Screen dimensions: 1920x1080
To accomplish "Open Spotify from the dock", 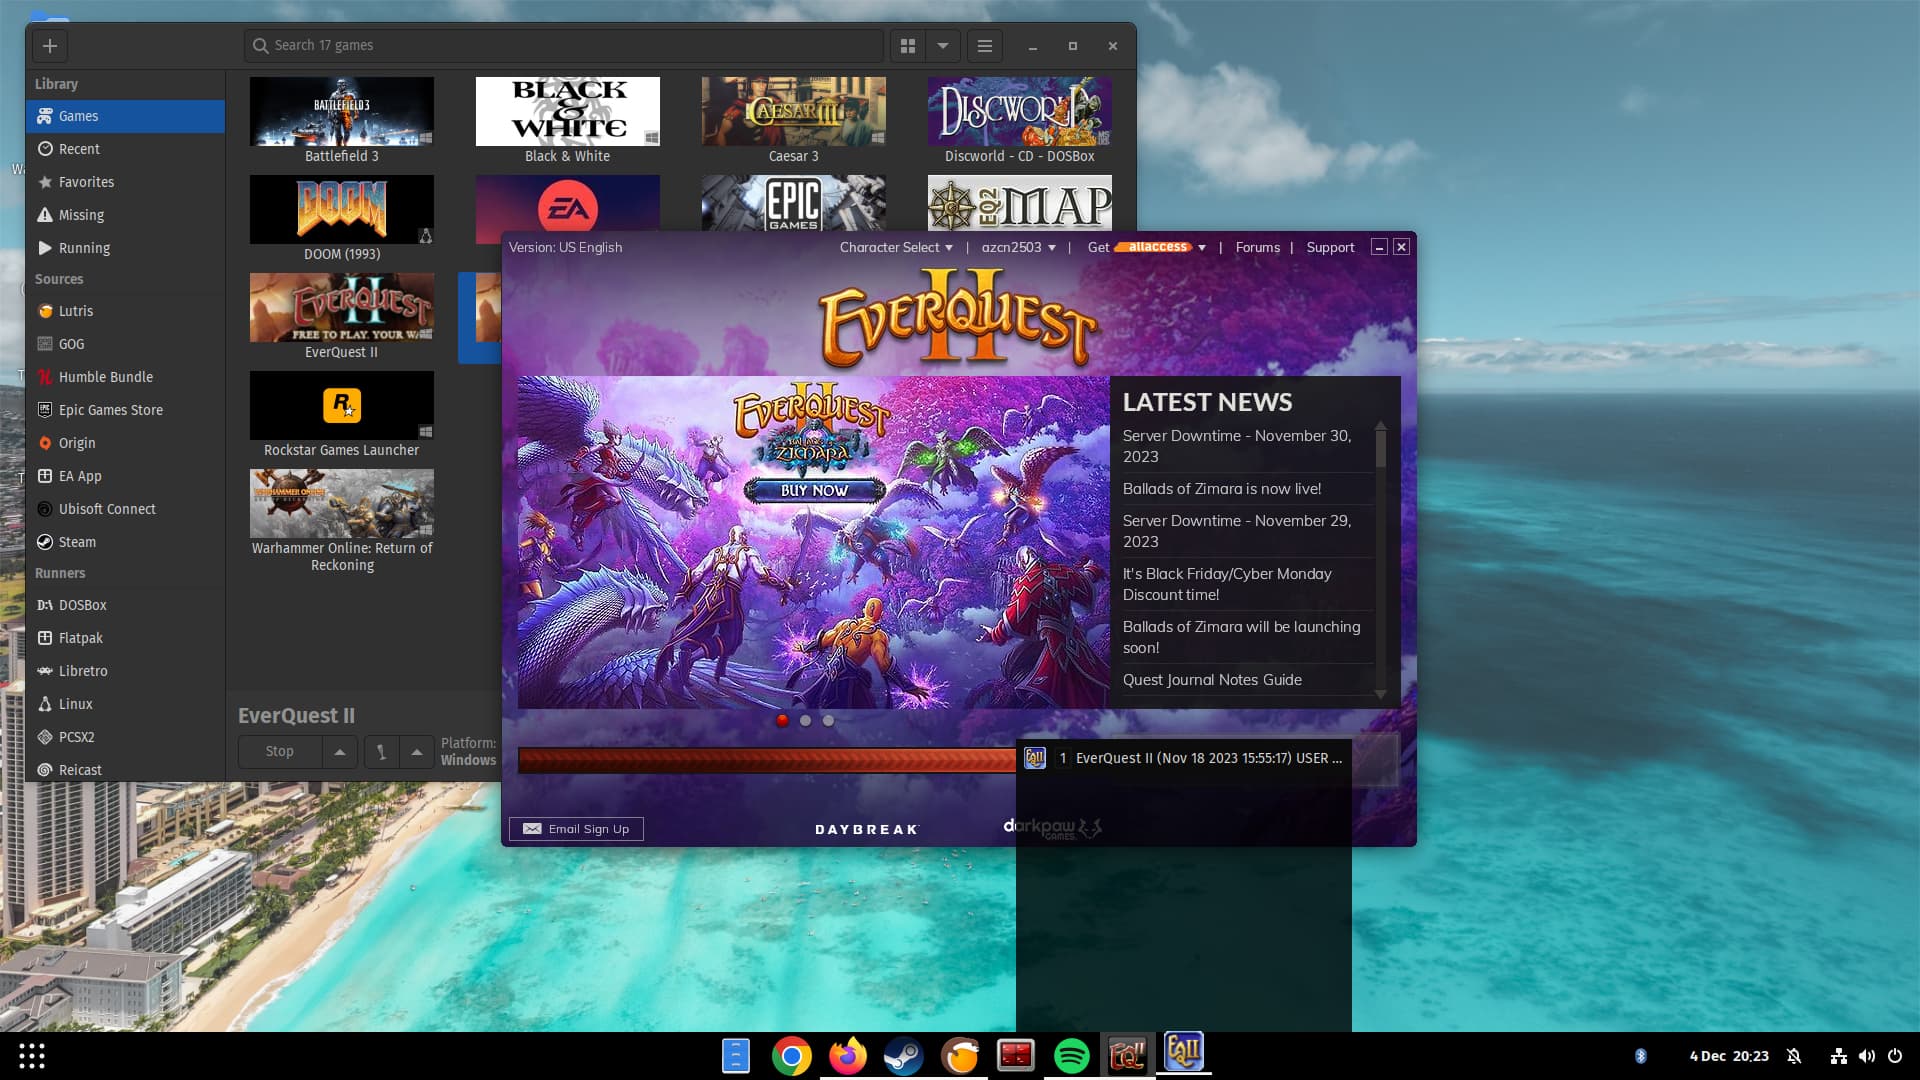I will tap(1071, 1056).
